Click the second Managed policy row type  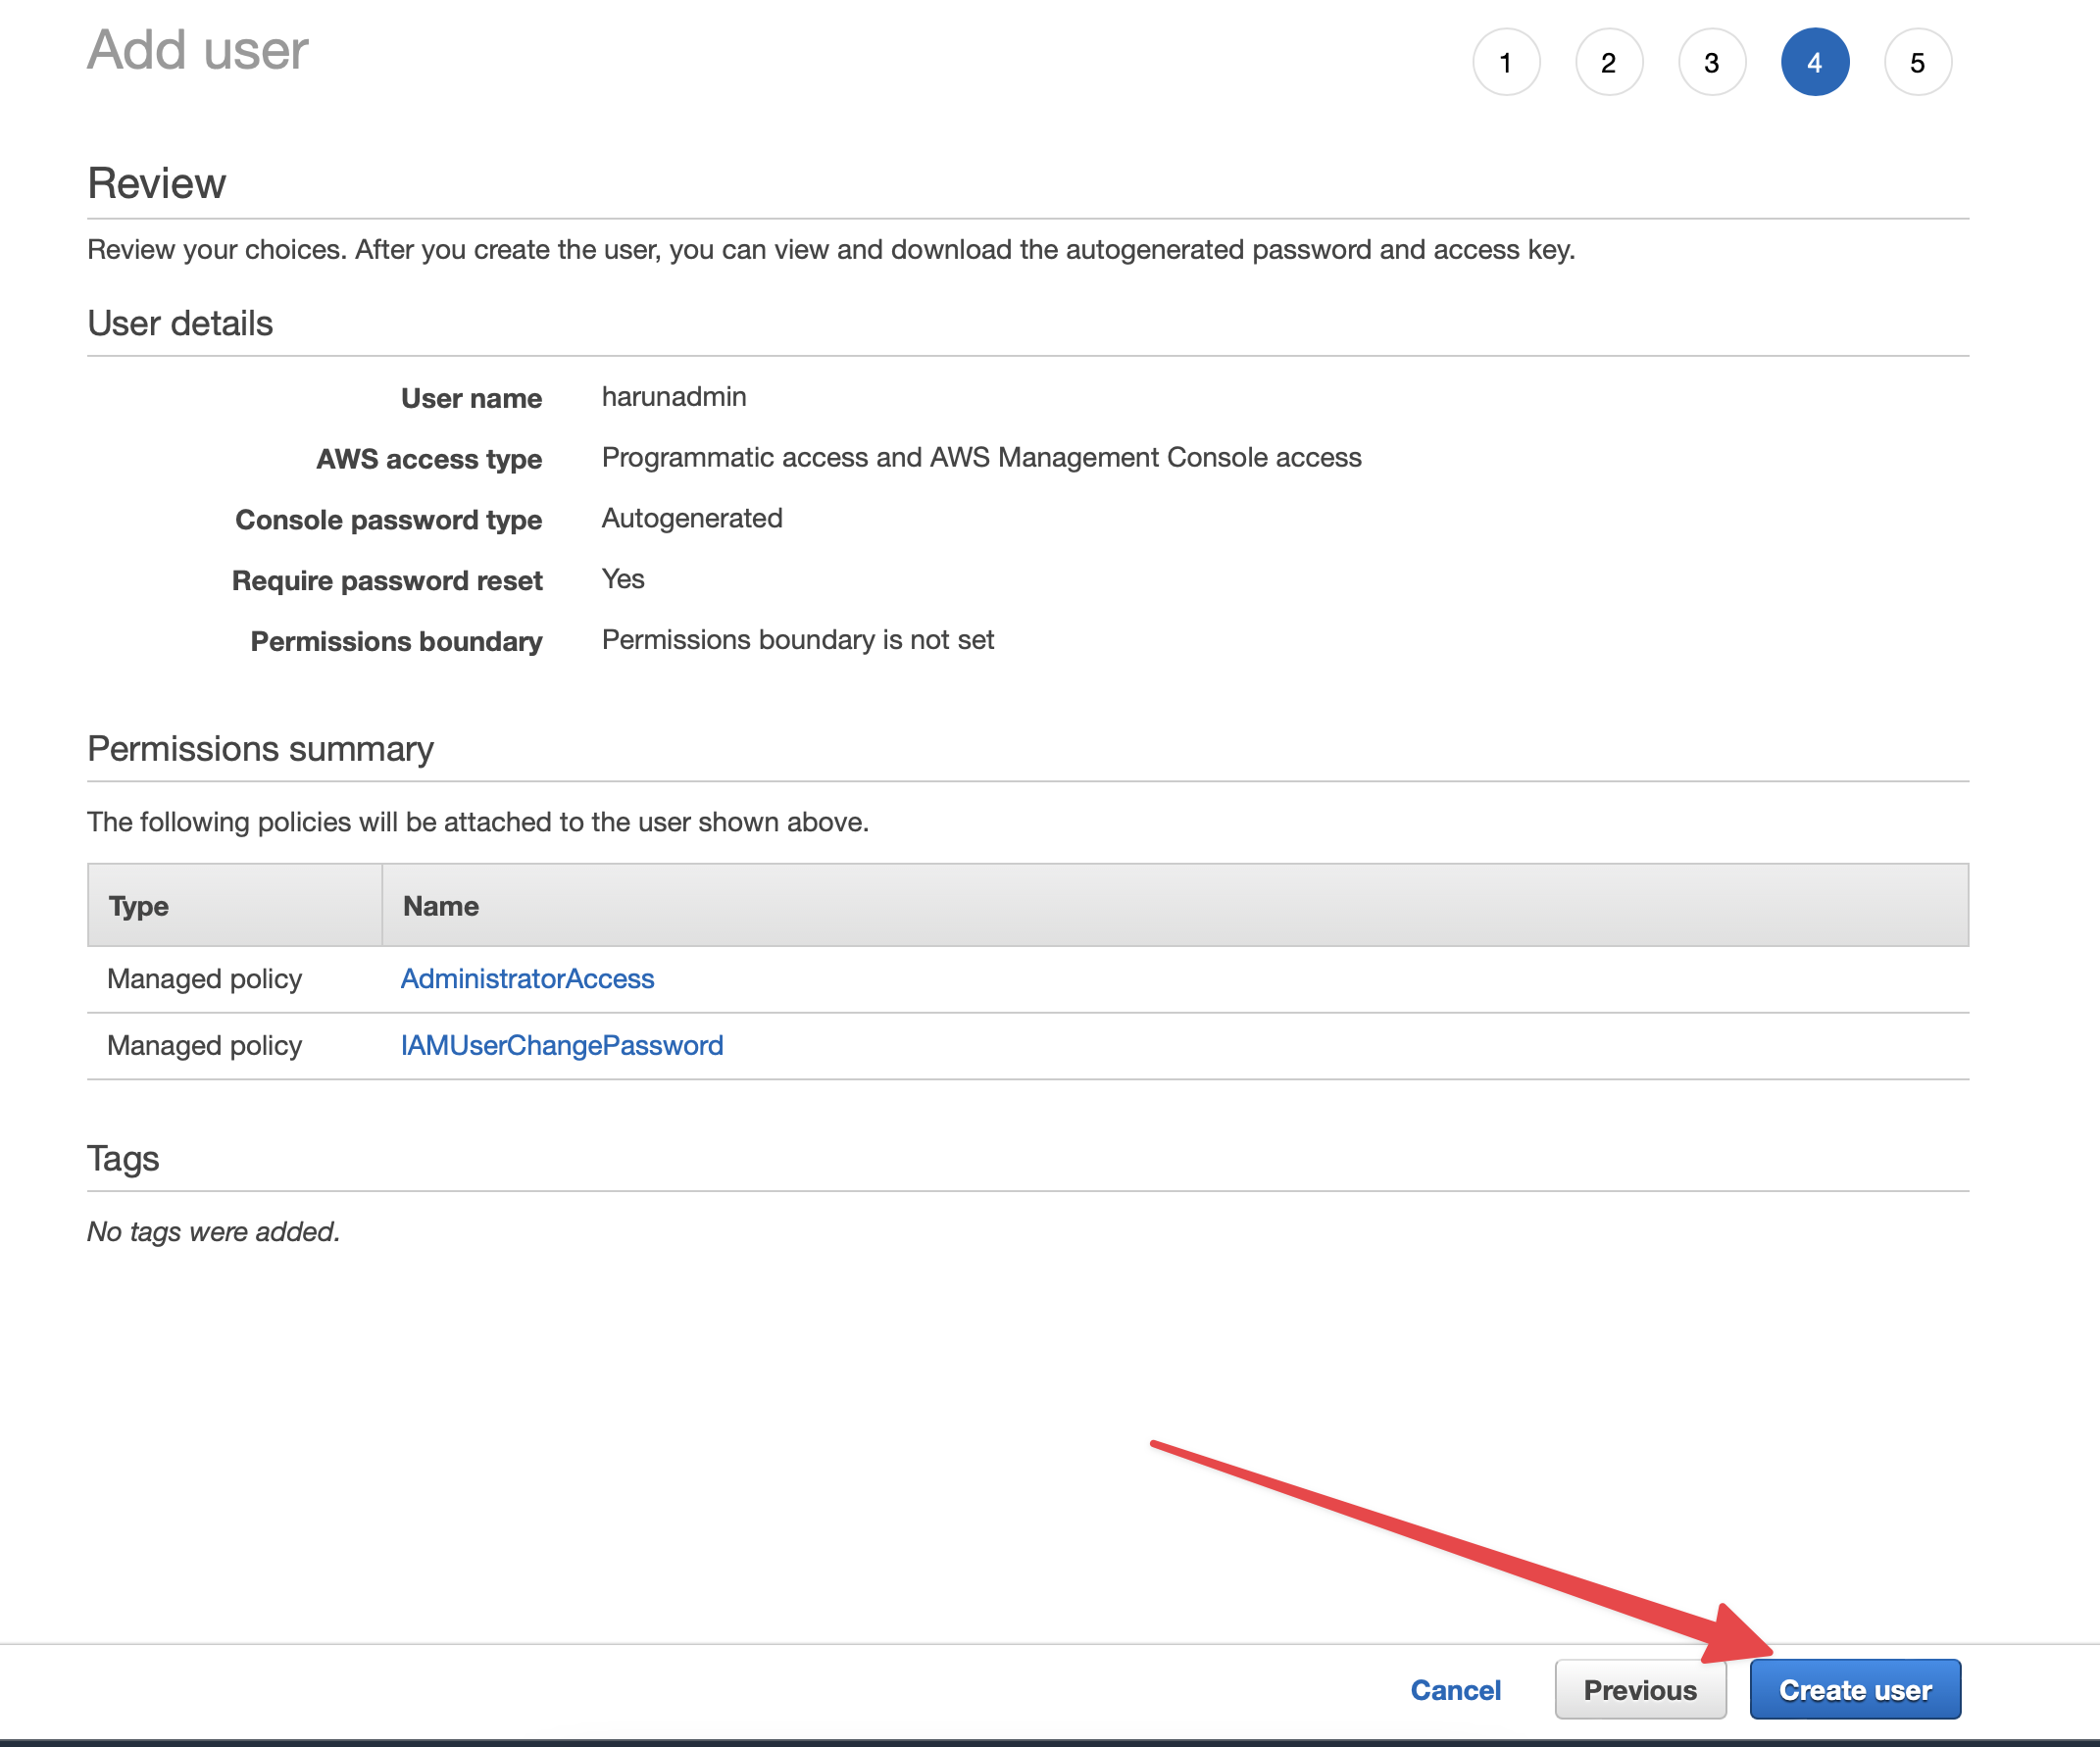[x=204, y=1045]
